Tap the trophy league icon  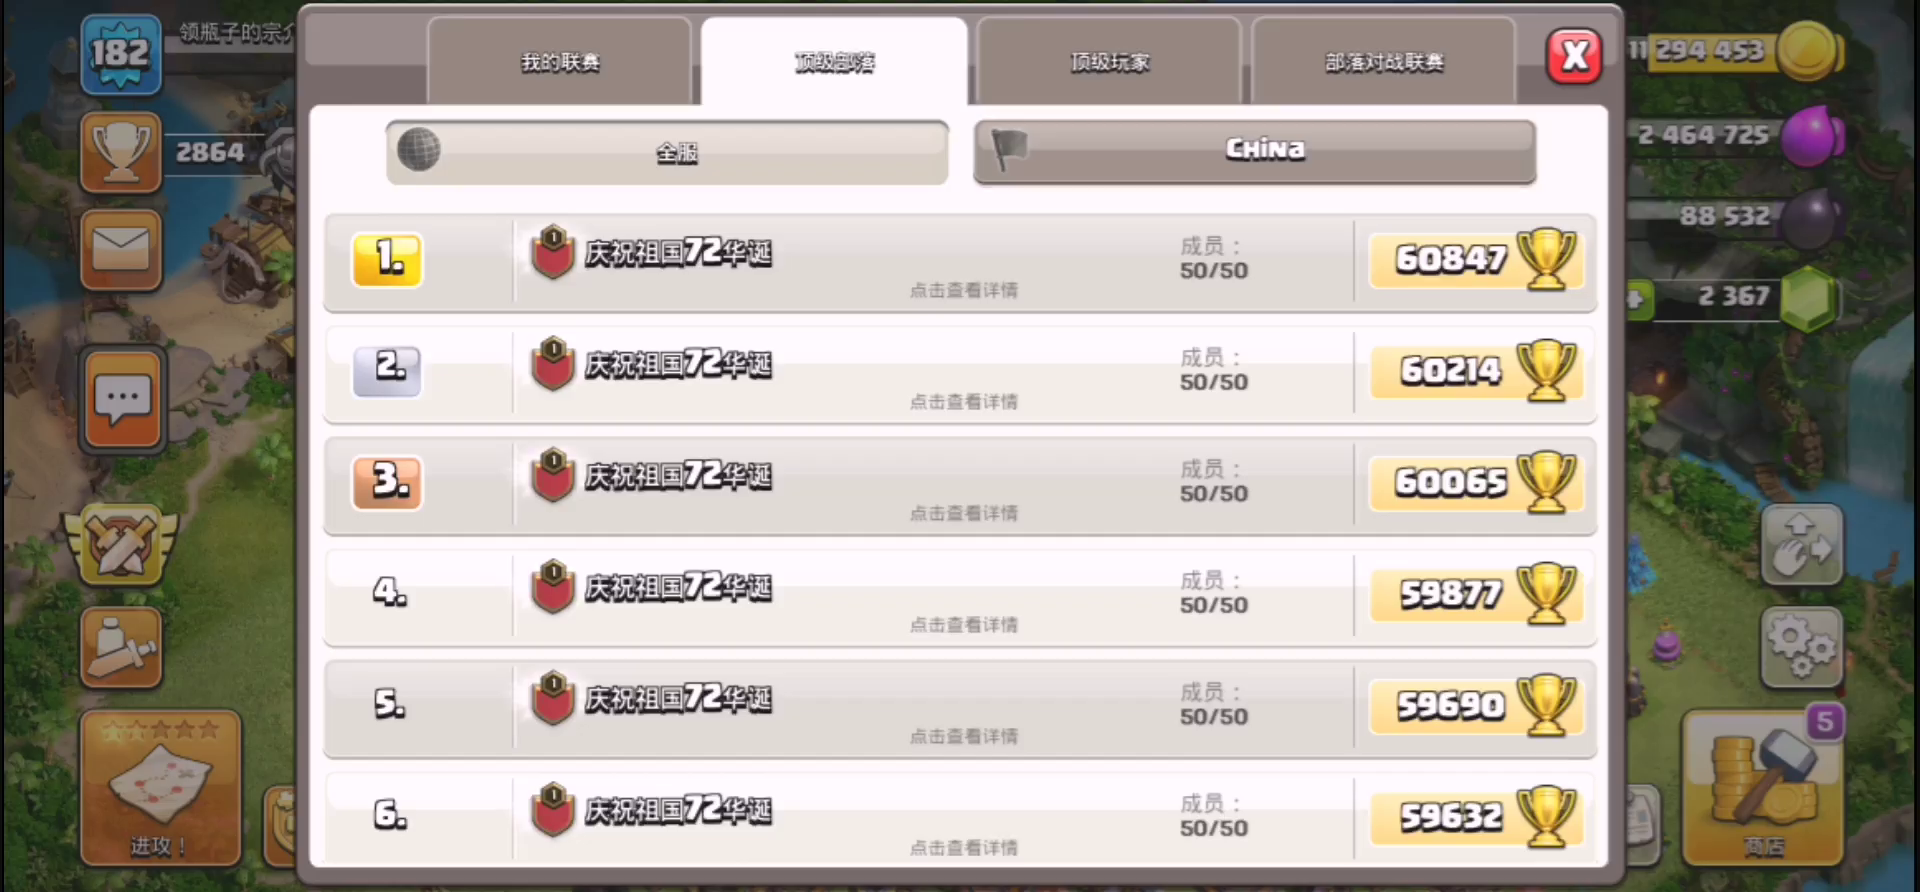(x=121, y=152)
